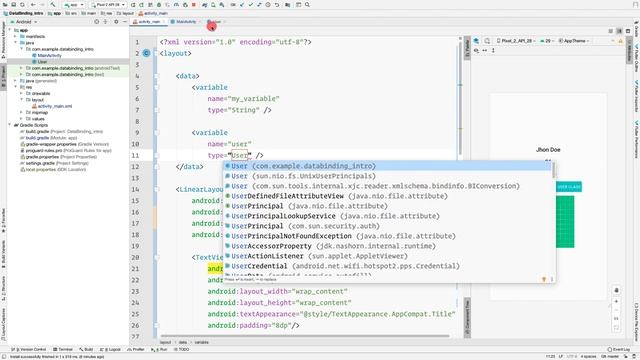Open the Profiler tool window tab

click(136, 349)
